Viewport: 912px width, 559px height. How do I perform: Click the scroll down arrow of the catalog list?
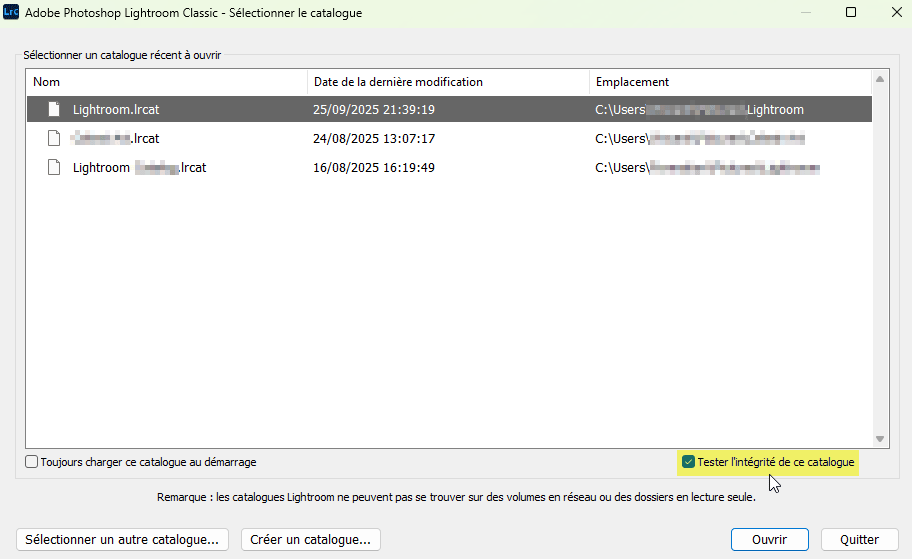880,439
